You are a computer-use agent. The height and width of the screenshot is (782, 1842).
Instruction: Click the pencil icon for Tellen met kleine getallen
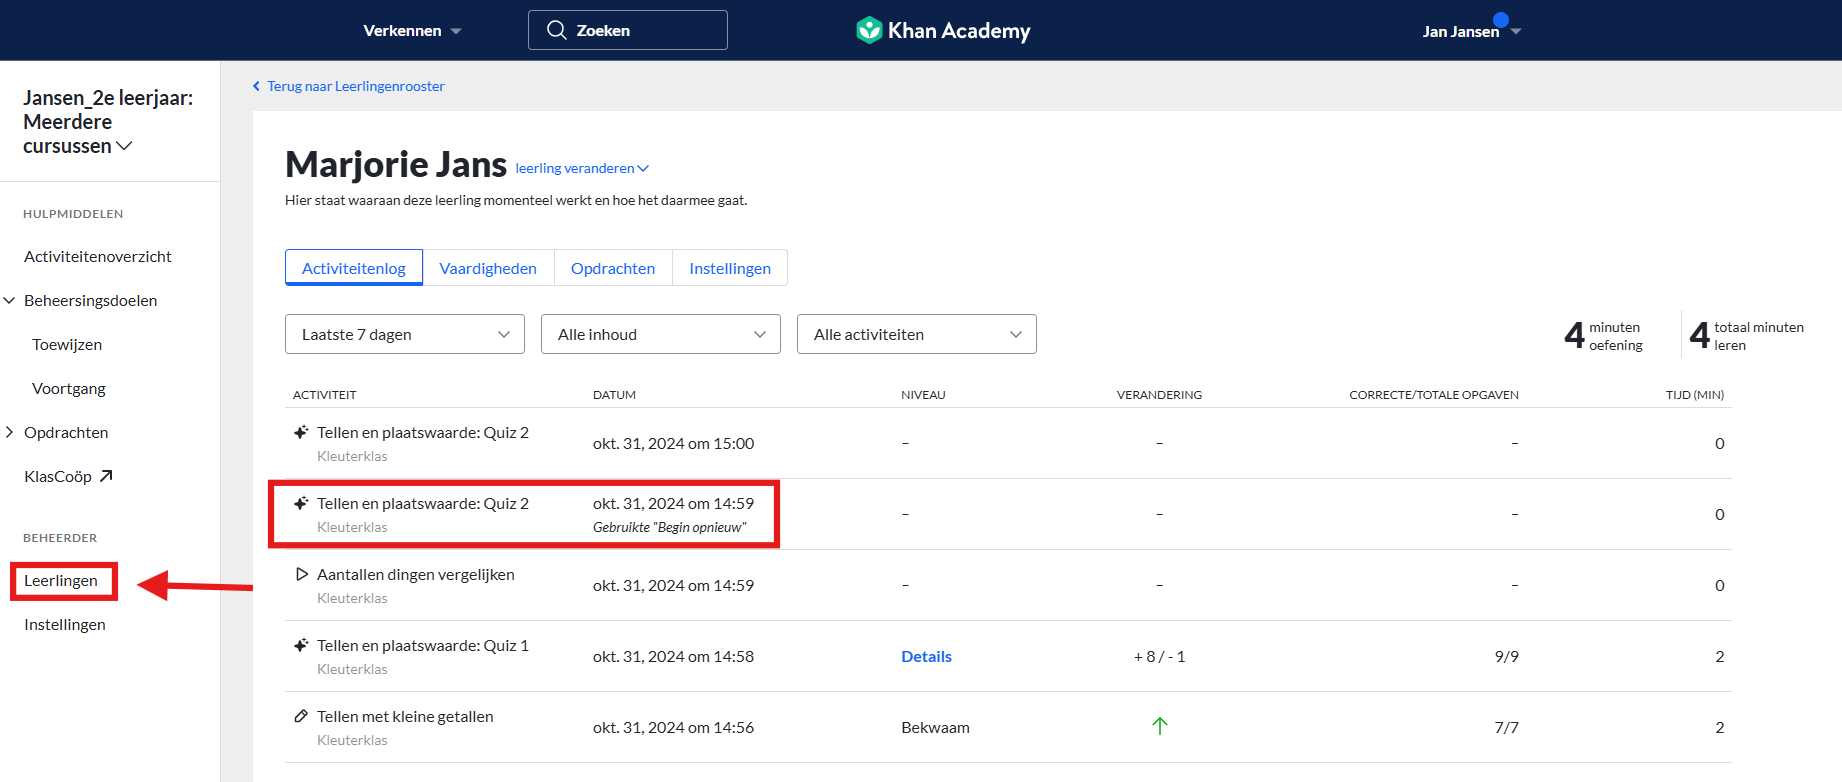pos(301,716)
